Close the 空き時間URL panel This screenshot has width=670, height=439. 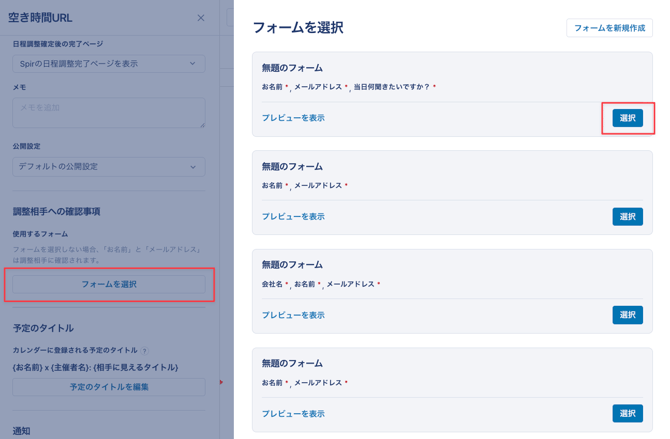point(201,18)
